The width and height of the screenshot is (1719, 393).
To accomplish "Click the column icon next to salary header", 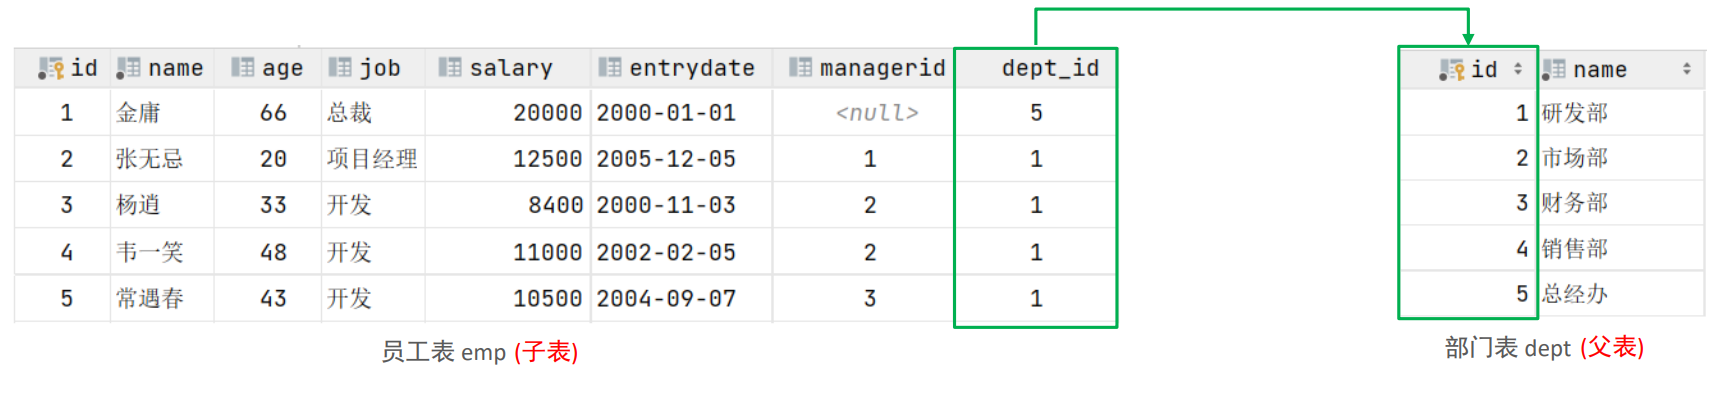I will 450,67.
